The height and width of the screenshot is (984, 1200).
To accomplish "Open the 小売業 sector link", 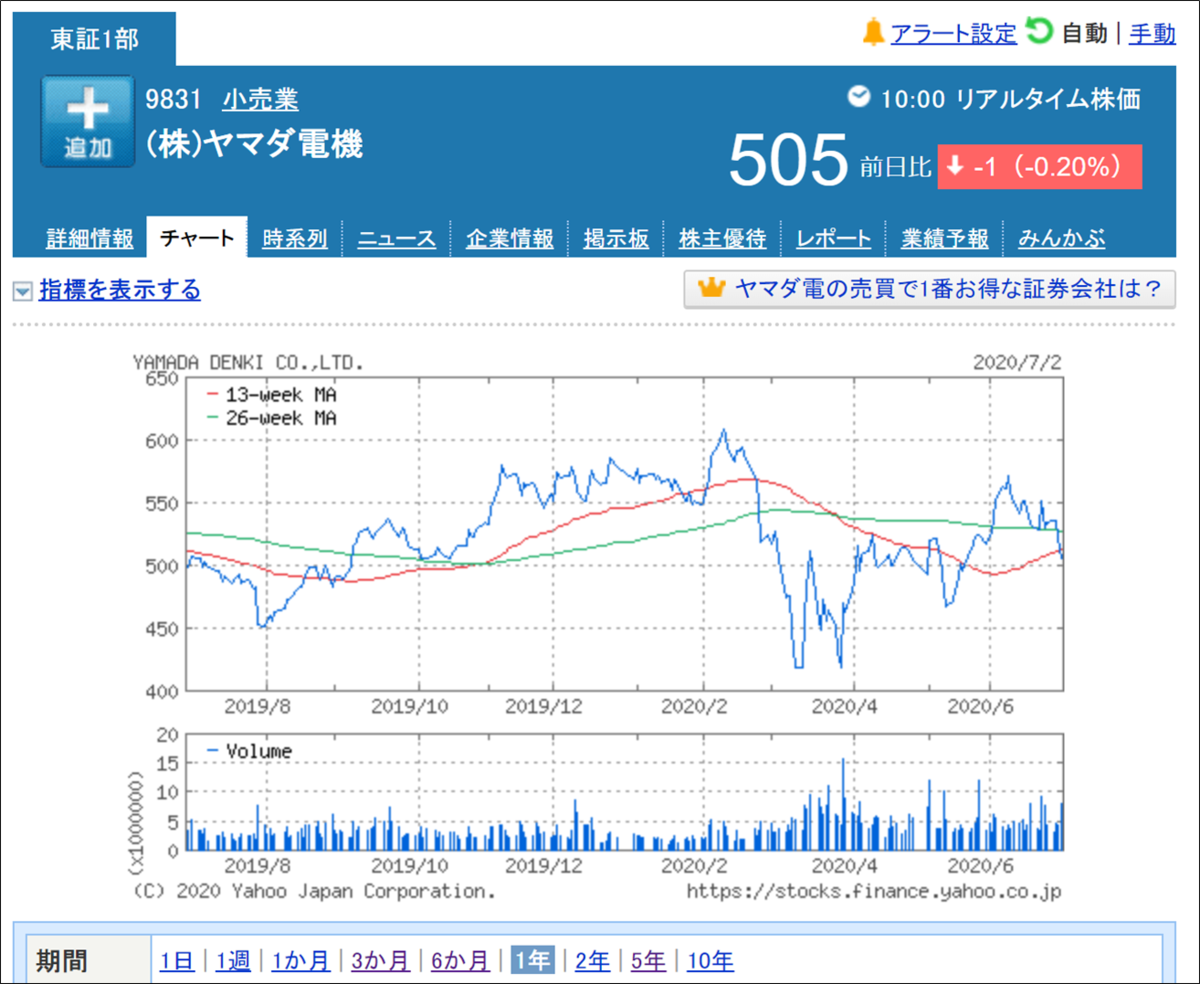I will [260, 99].
